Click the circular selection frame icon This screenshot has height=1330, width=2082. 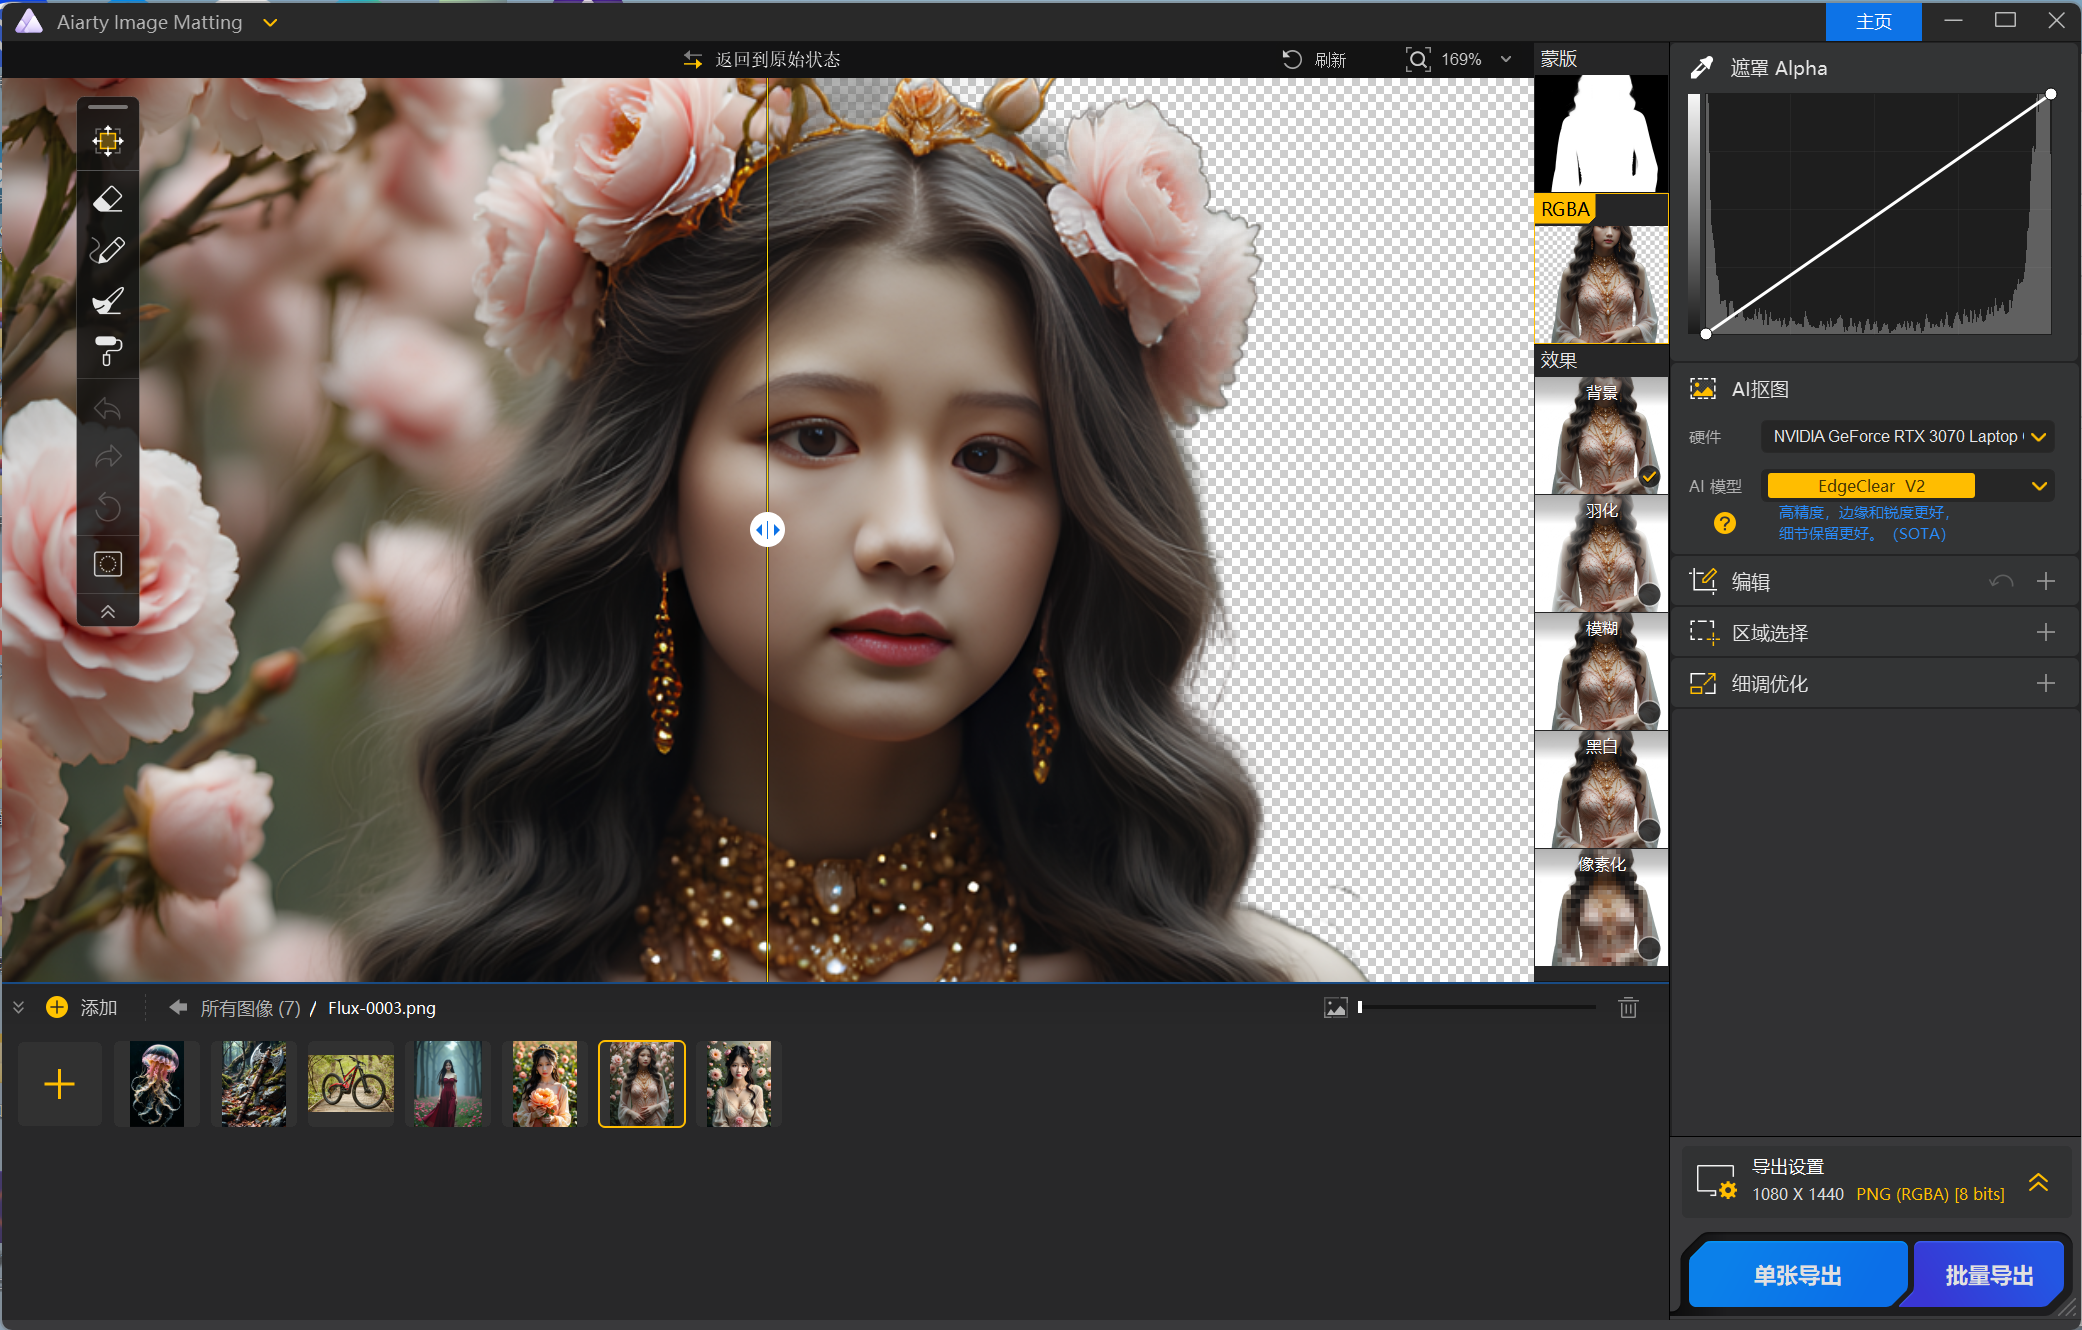[x=108, y=564]
